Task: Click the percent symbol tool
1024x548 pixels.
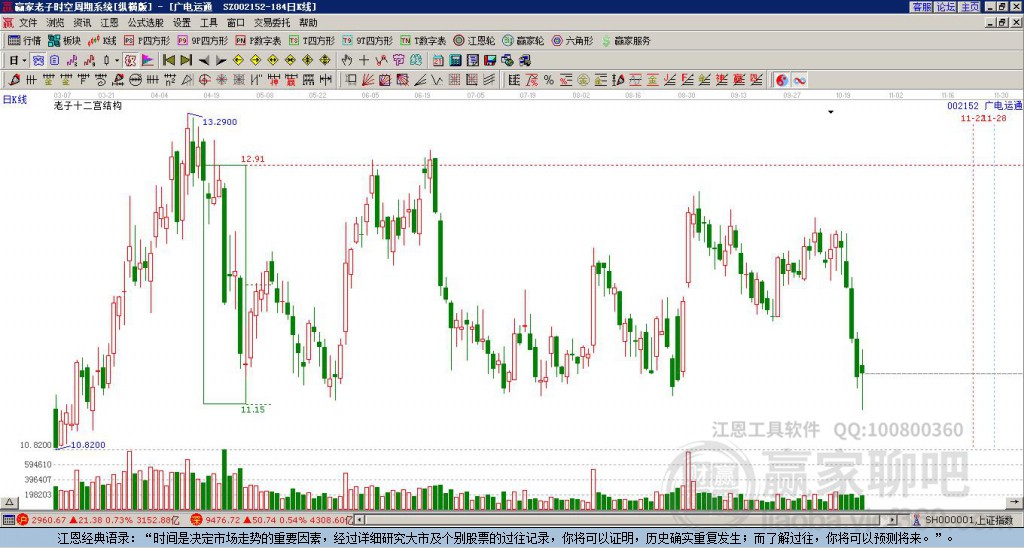Action: point(549,80)
